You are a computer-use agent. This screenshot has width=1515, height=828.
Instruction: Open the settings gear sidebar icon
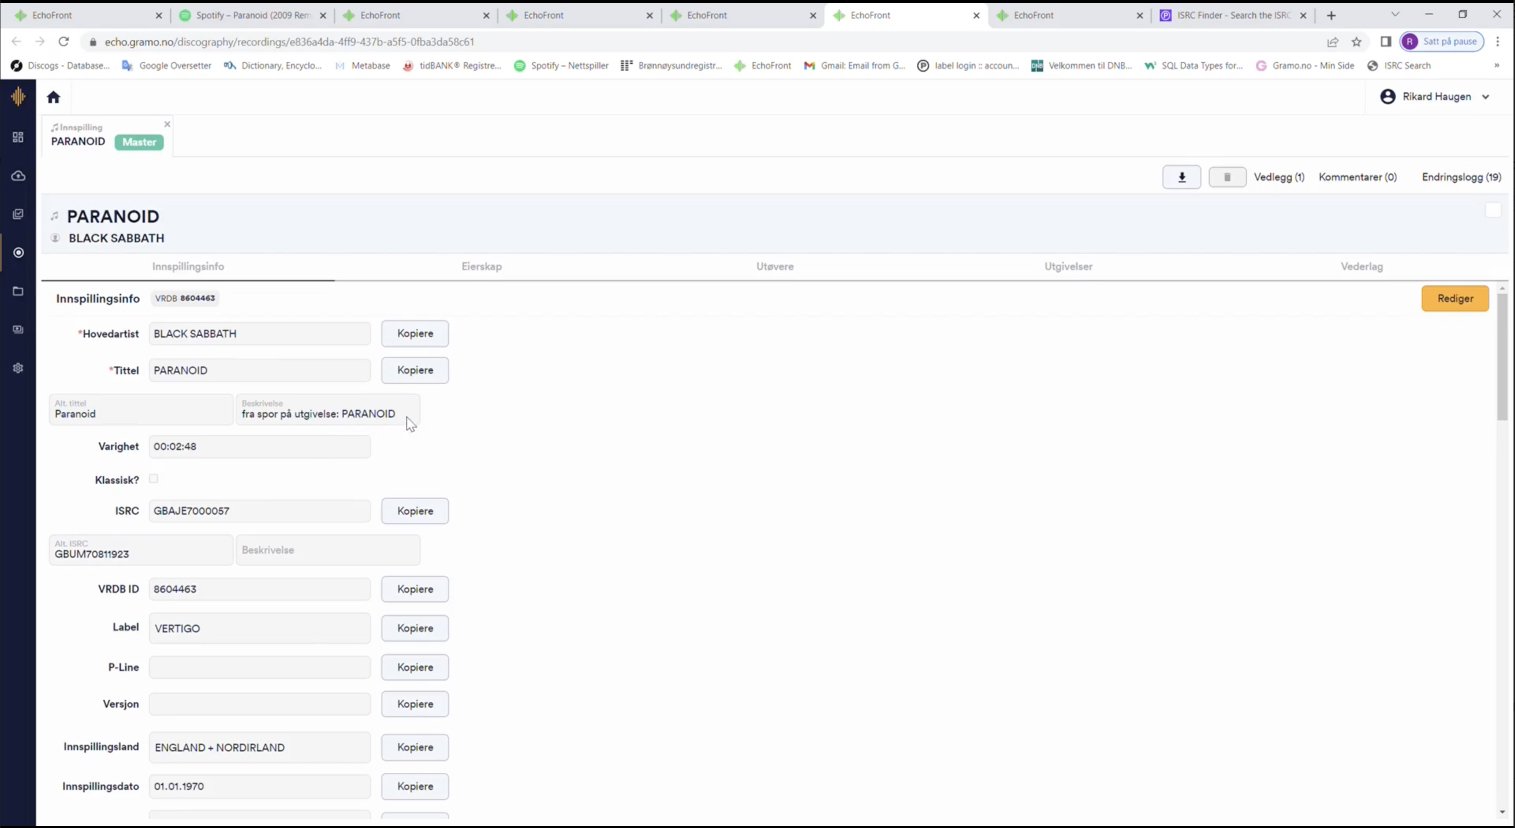[x=18, y=368]
